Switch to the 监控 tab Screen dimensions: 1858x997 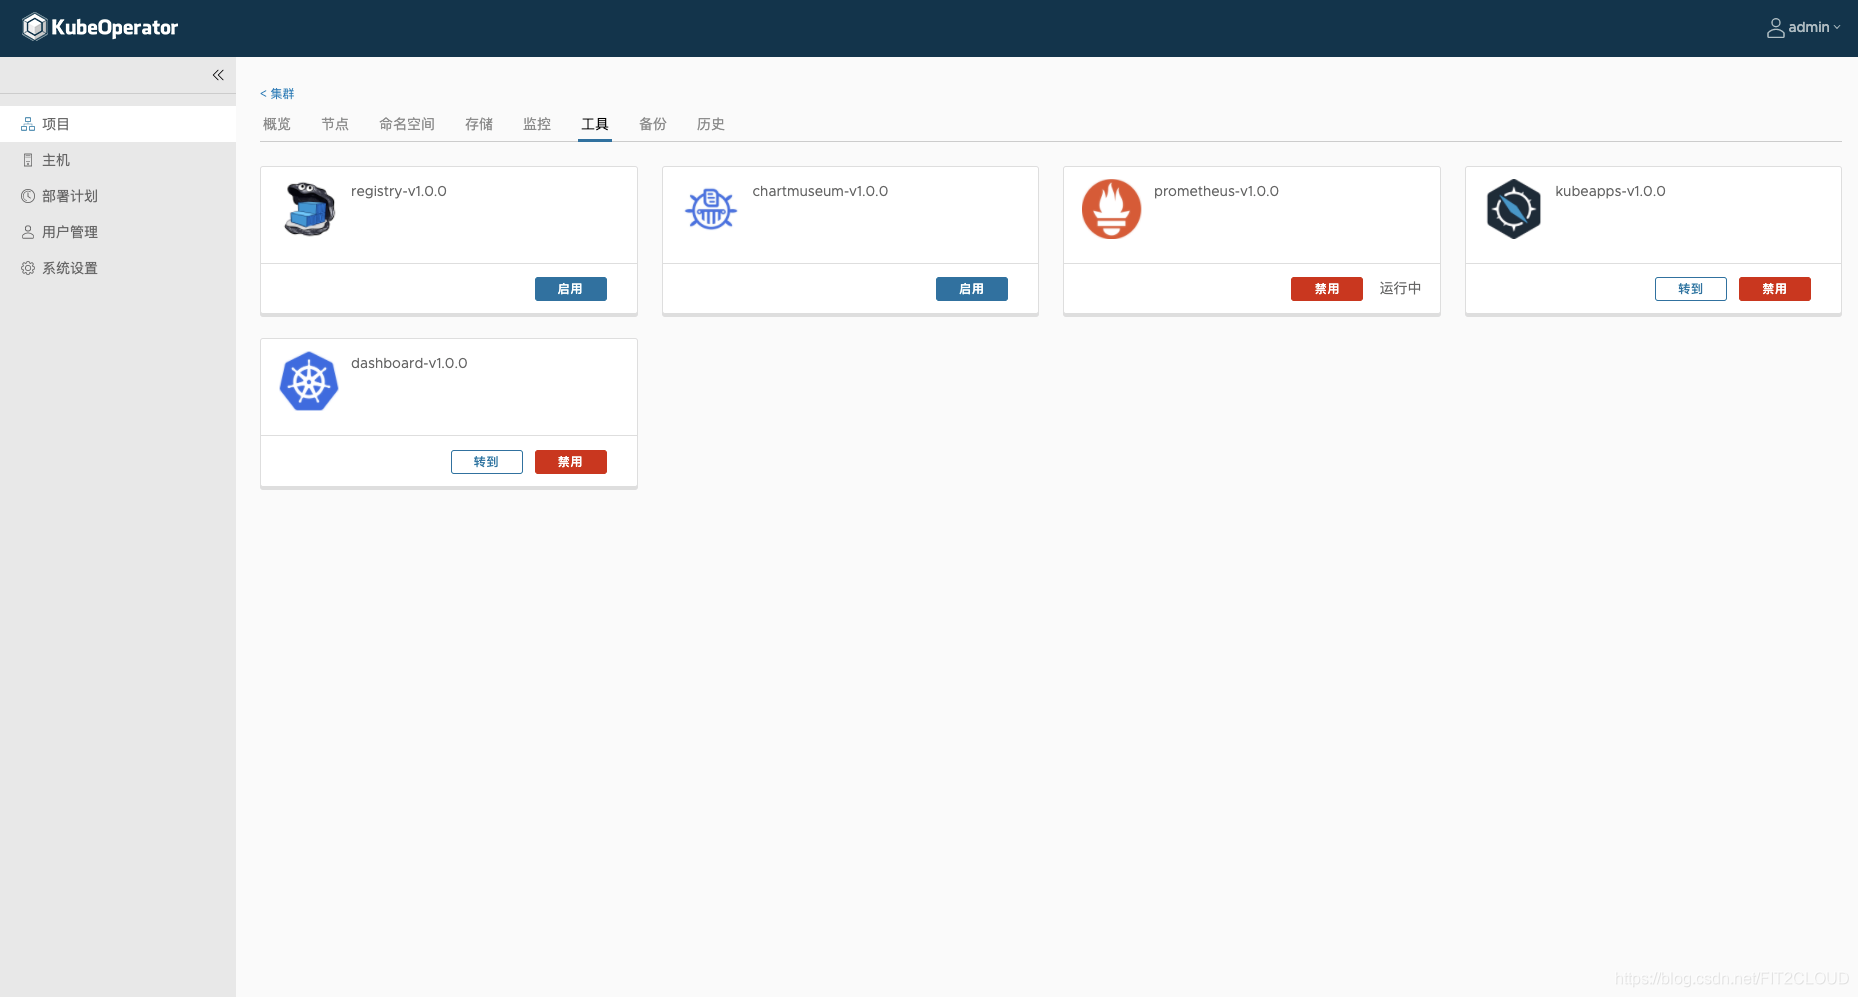pos(537,124)
